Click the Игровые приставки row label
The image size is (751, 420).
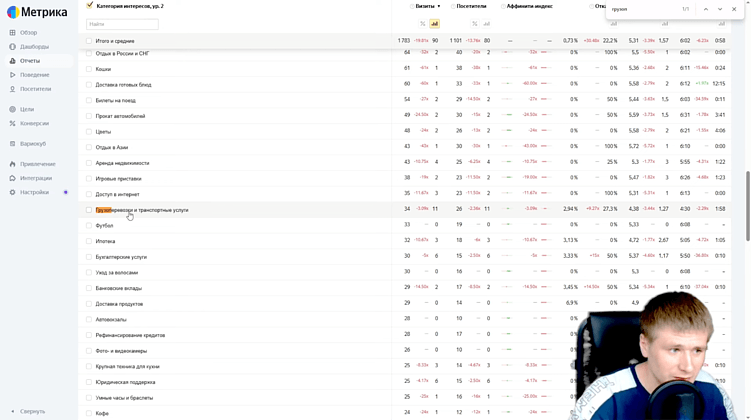tap(118, 179)
